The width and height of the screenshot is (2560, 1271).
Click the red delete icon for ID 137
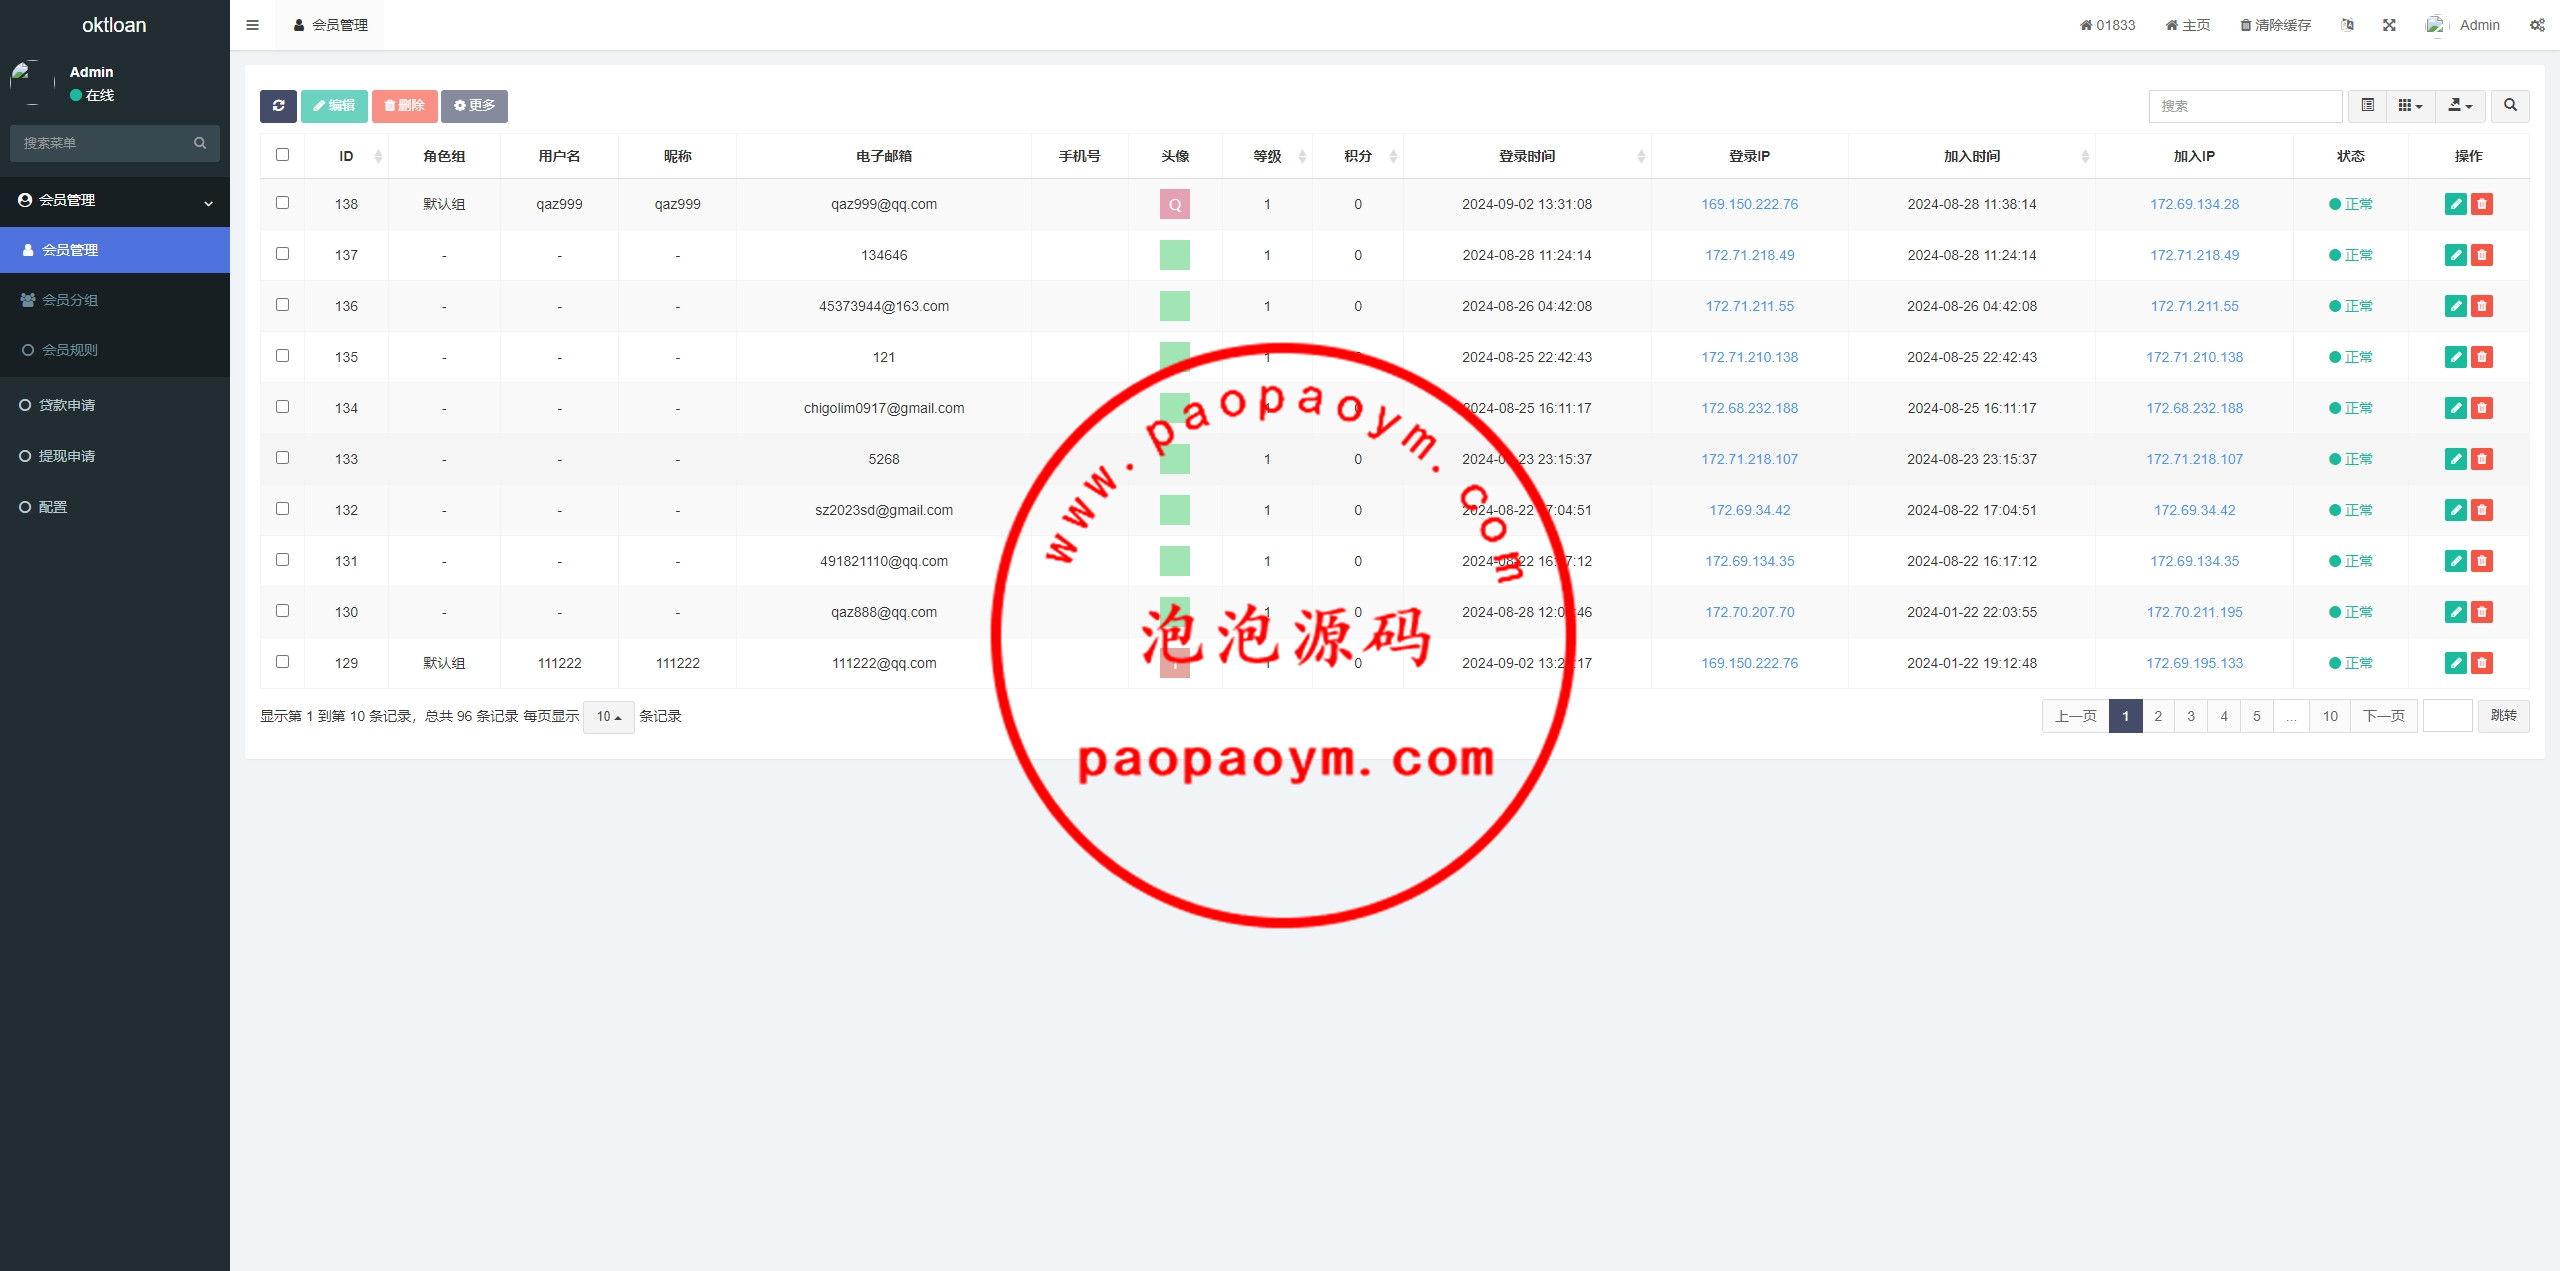(2482, 255)
